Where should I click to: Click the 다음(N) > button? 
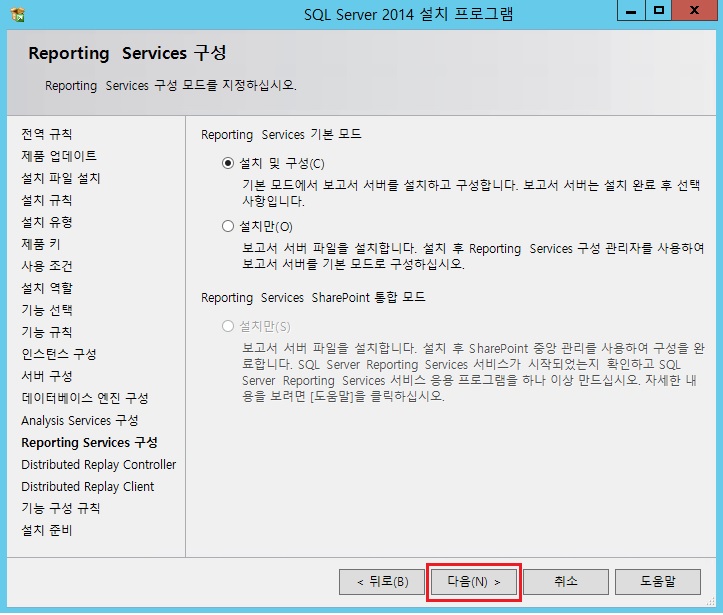click(x=474, y=582)
